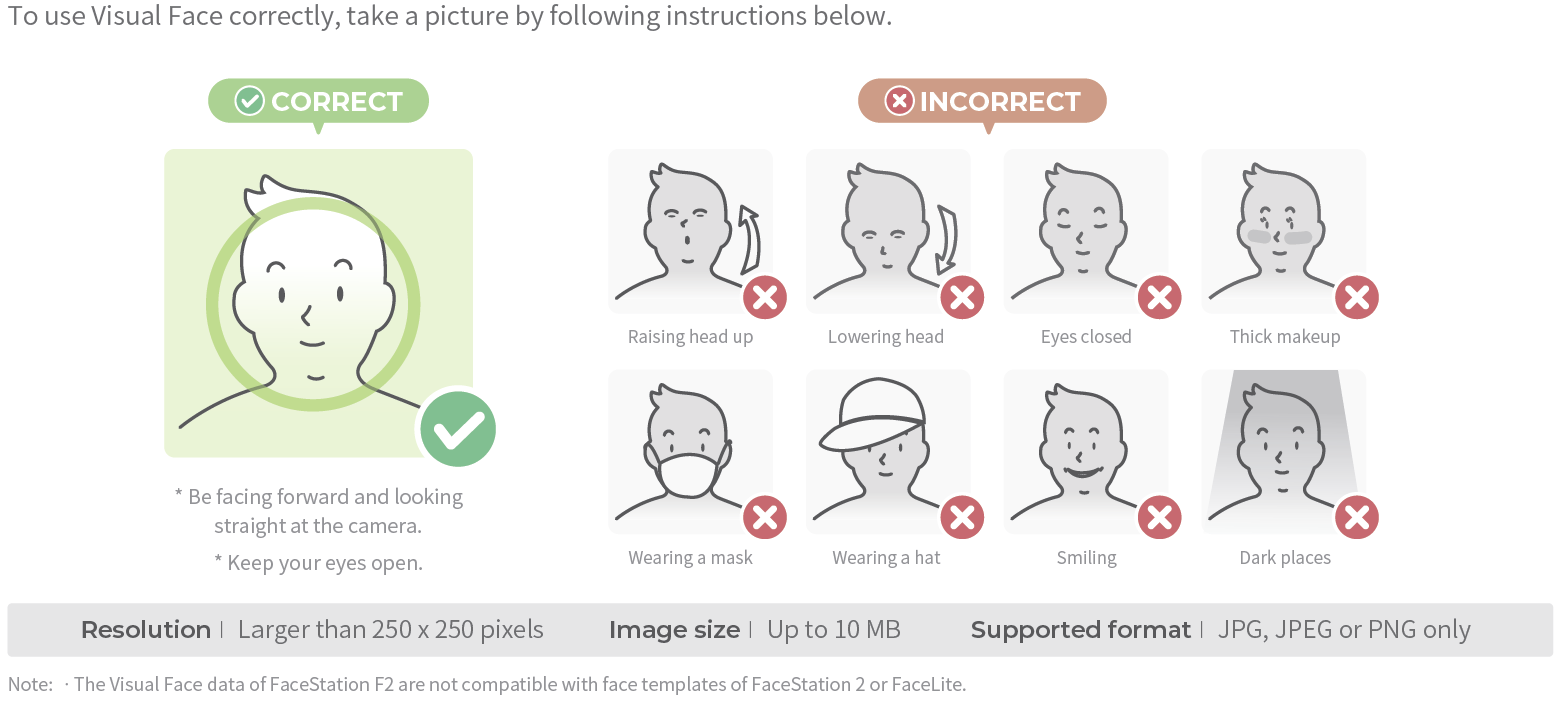
Task: Select the Thick makeup example image
Action: [x=1282, y=230]
